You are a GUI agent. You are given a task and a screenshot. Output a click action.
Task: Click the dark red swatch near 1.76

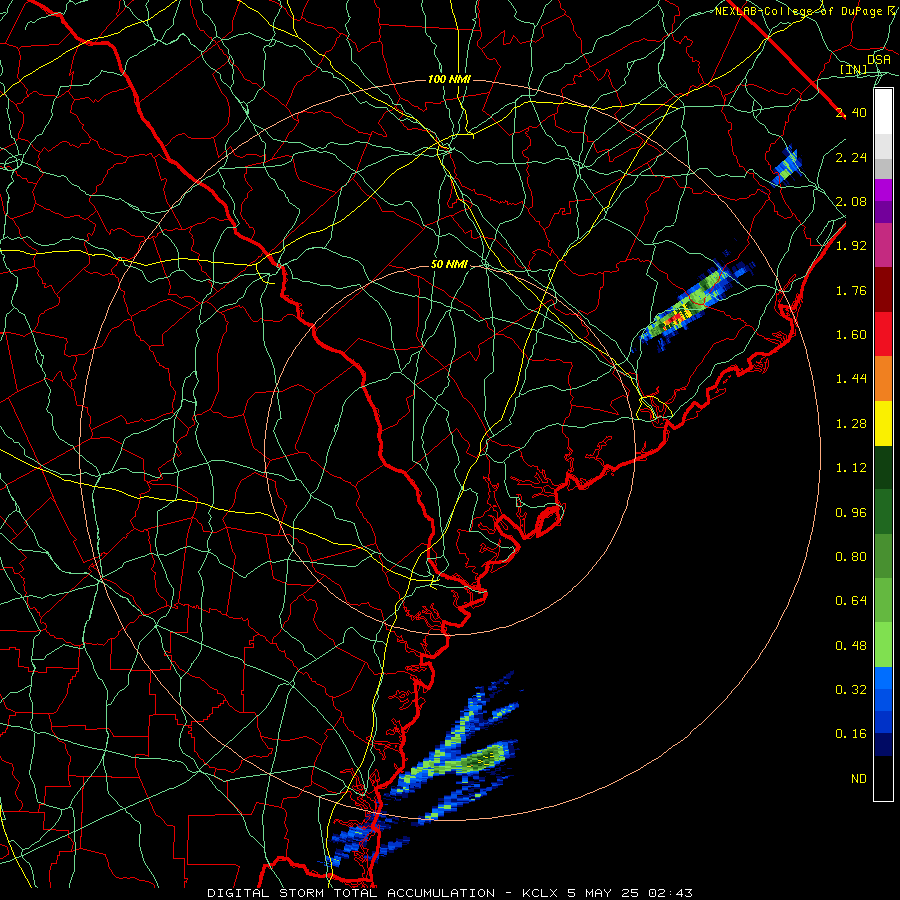[883, 290]
